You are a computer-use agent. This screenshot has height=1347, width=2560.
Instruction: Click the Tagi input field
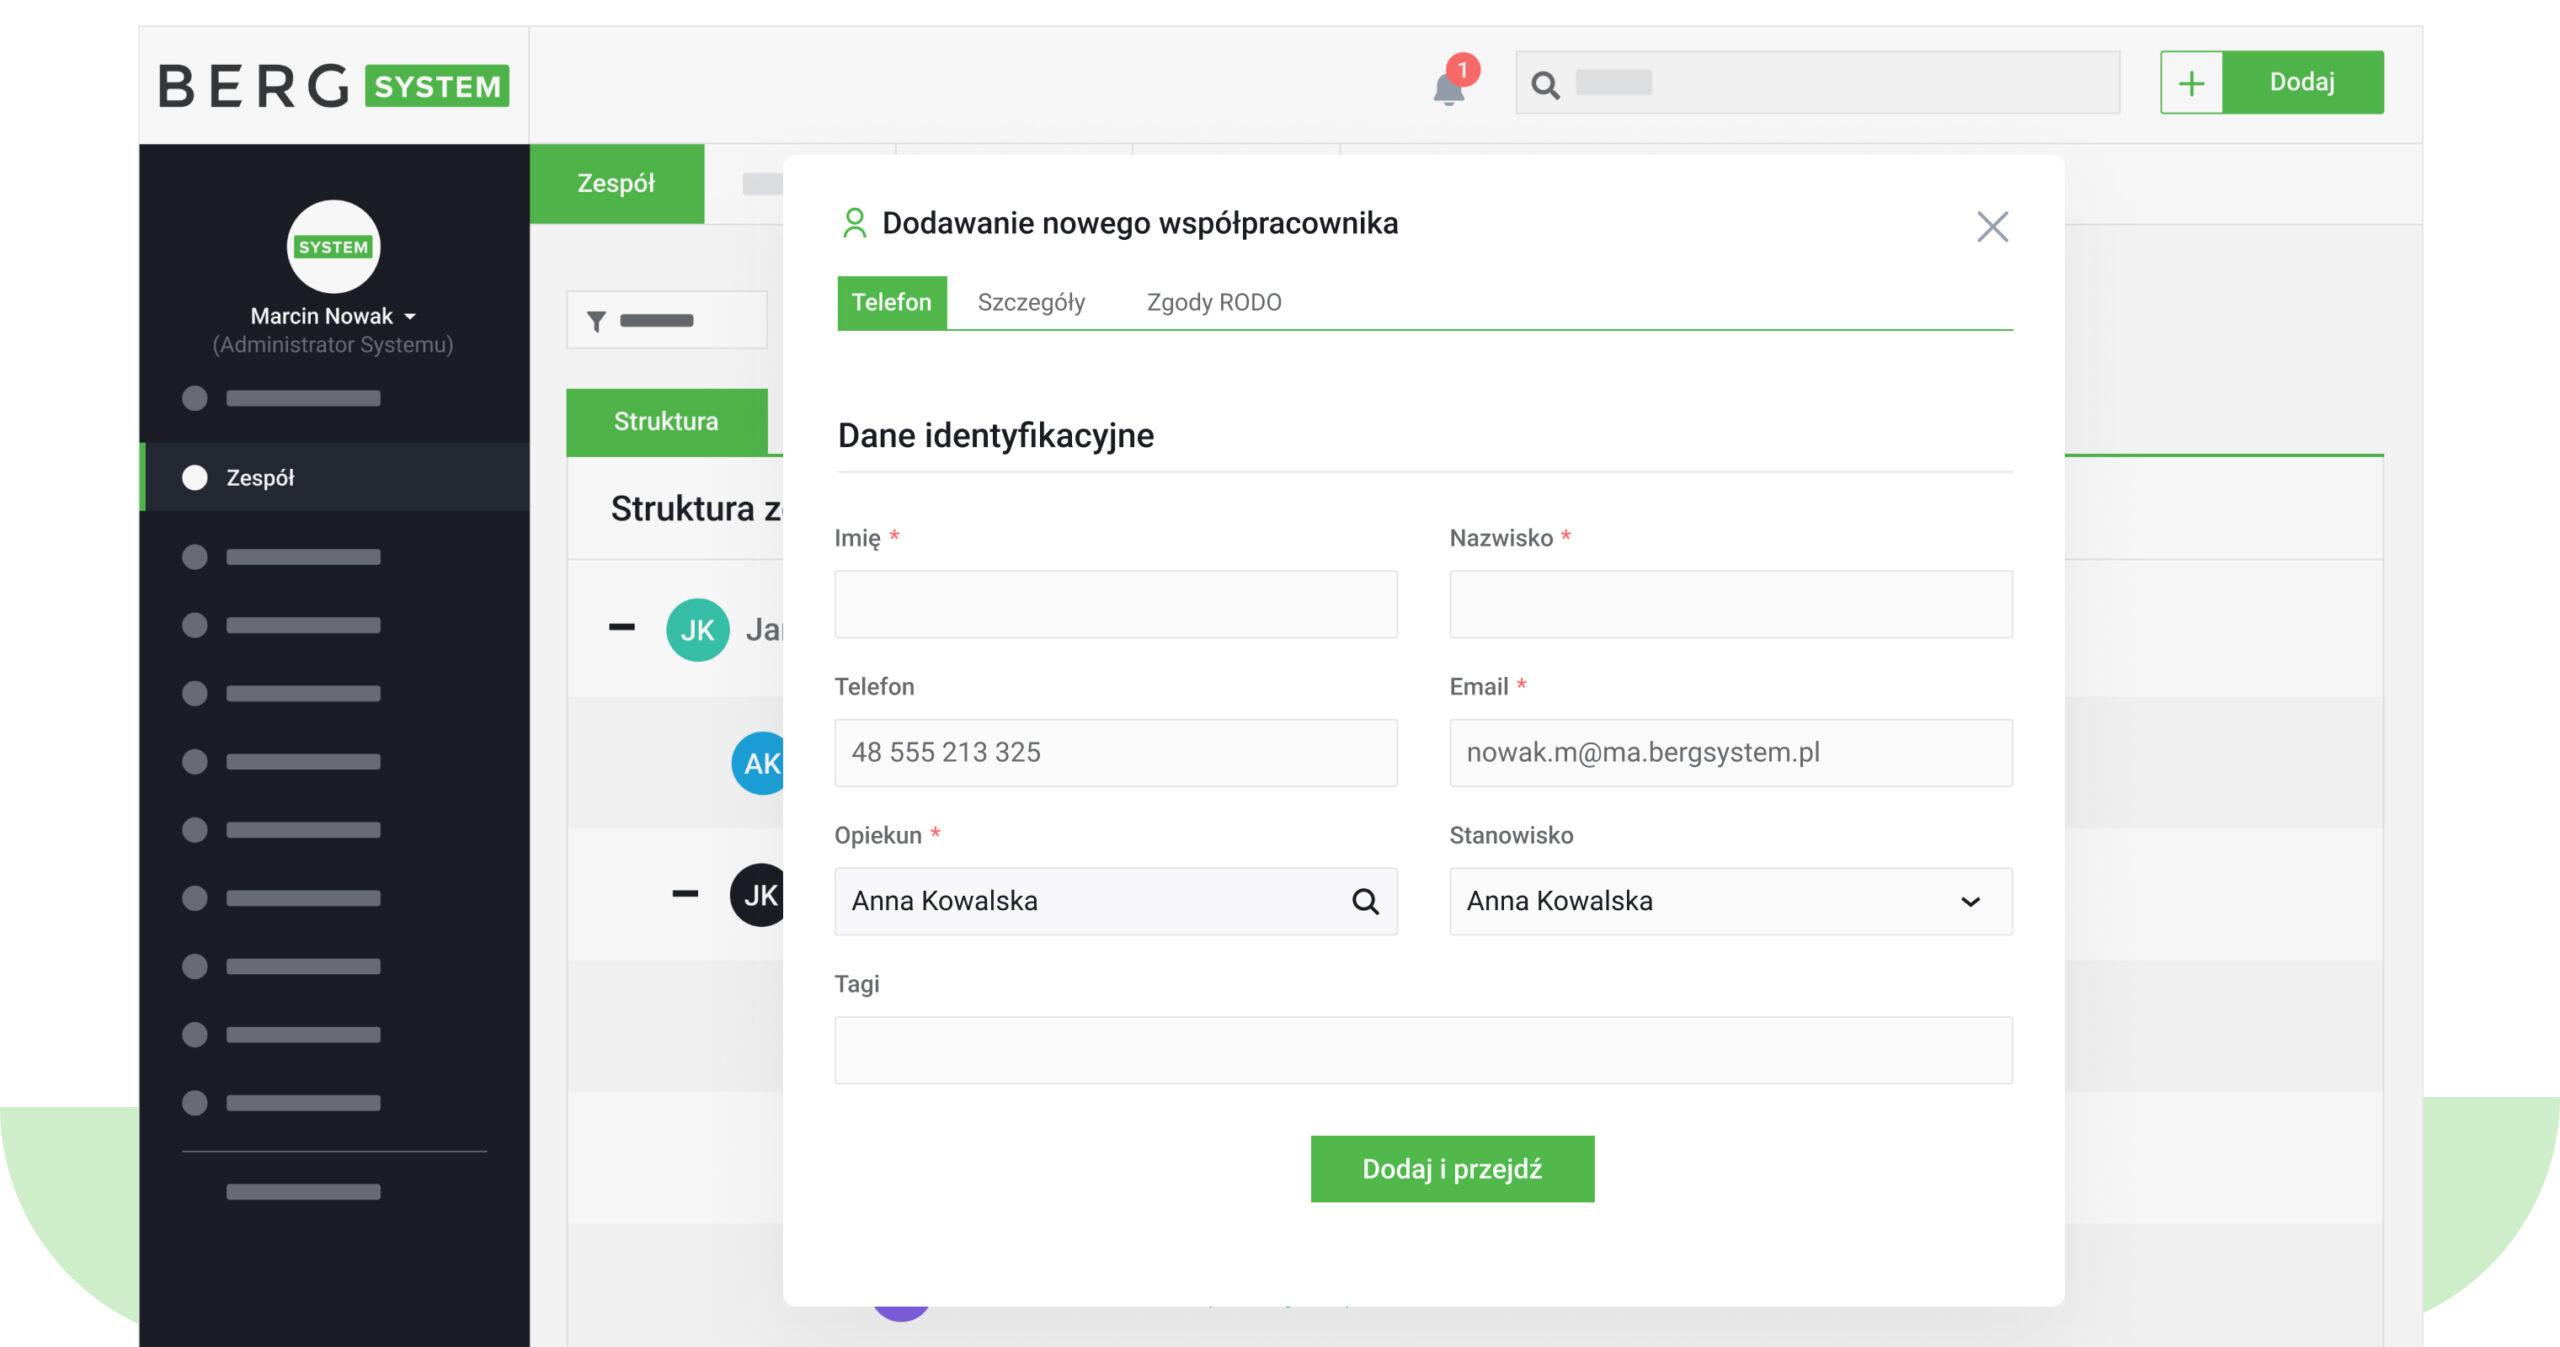click(x=1423, y=1050)
